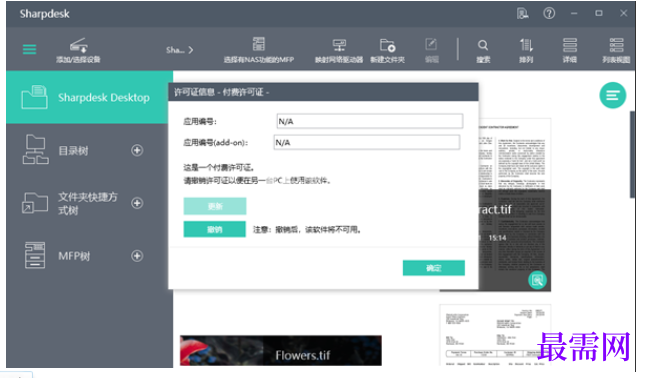649x378 pixels.
Task: Switch to the list view icon
Action: tap(616, 45)
